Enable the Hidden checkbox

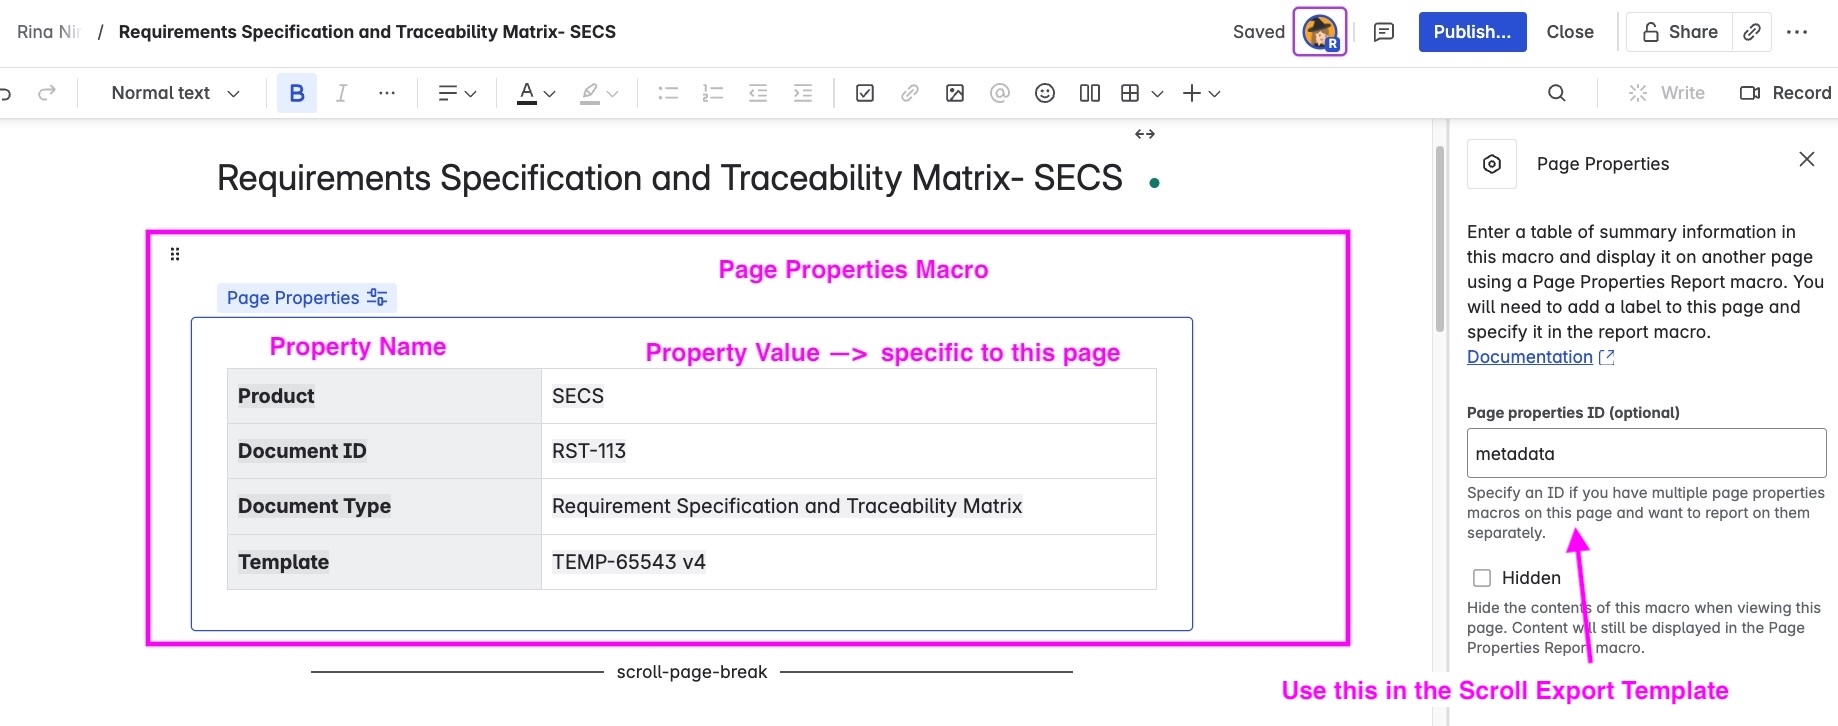pyautogui.click(x=1482, y=578)
